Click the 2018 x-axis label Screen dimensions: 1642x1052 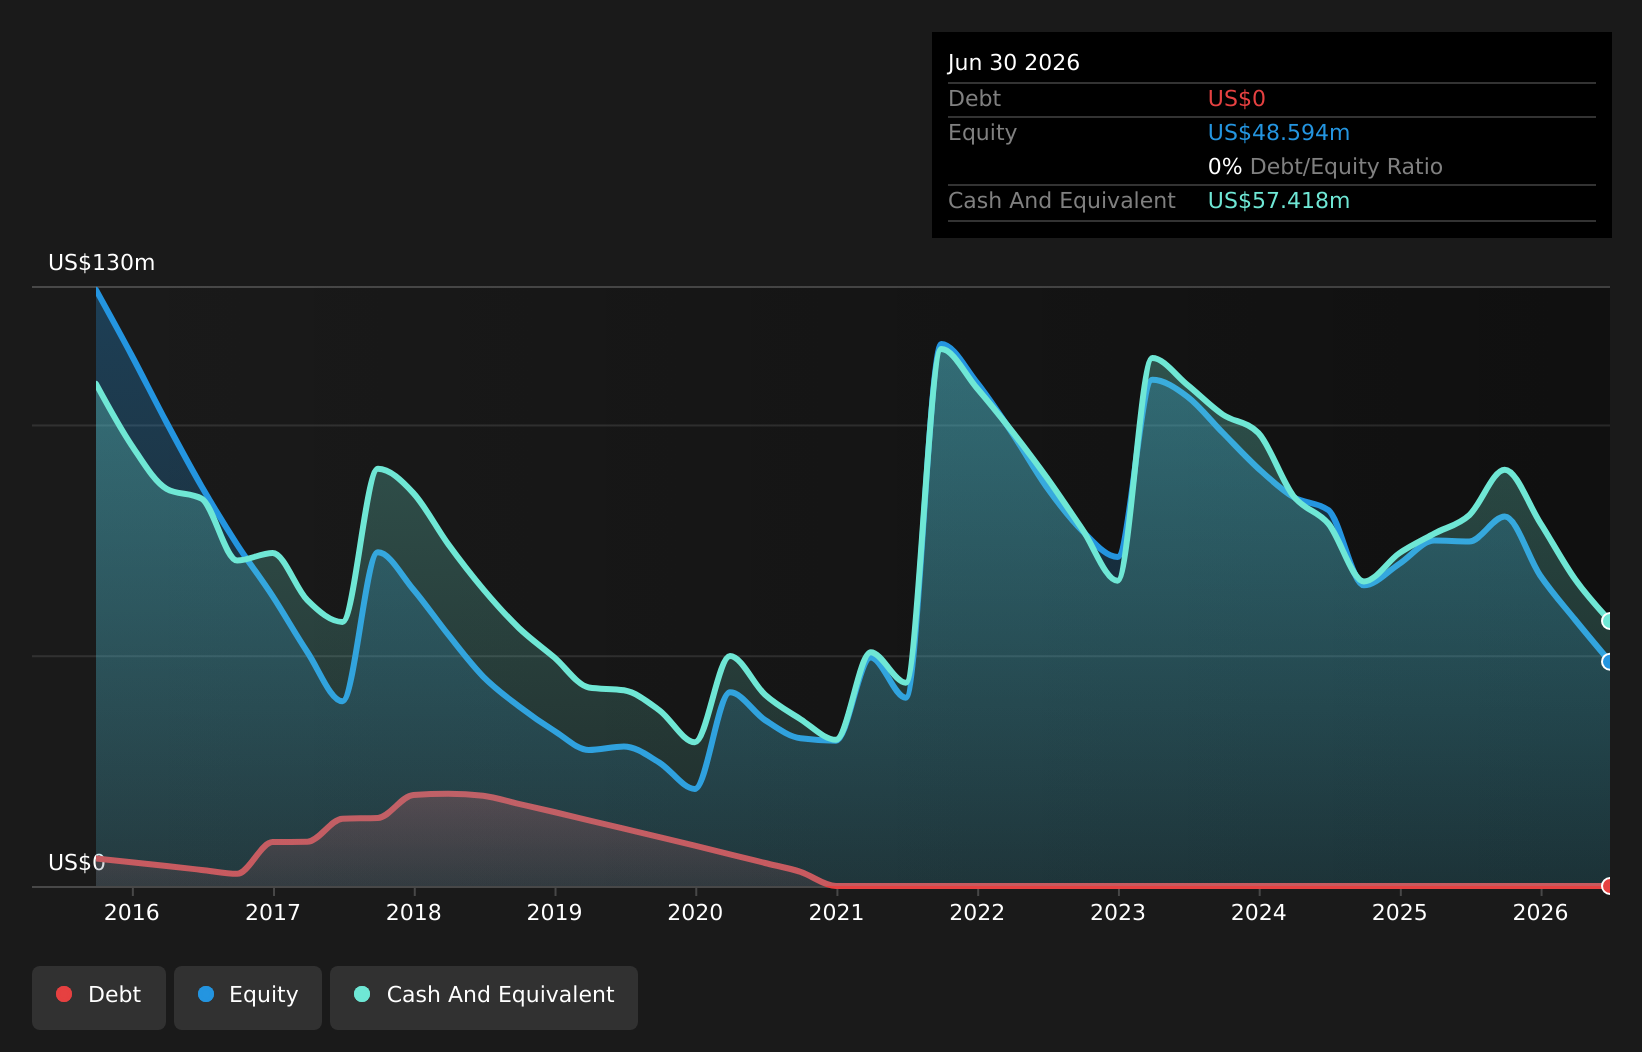[x=414, y=912]
